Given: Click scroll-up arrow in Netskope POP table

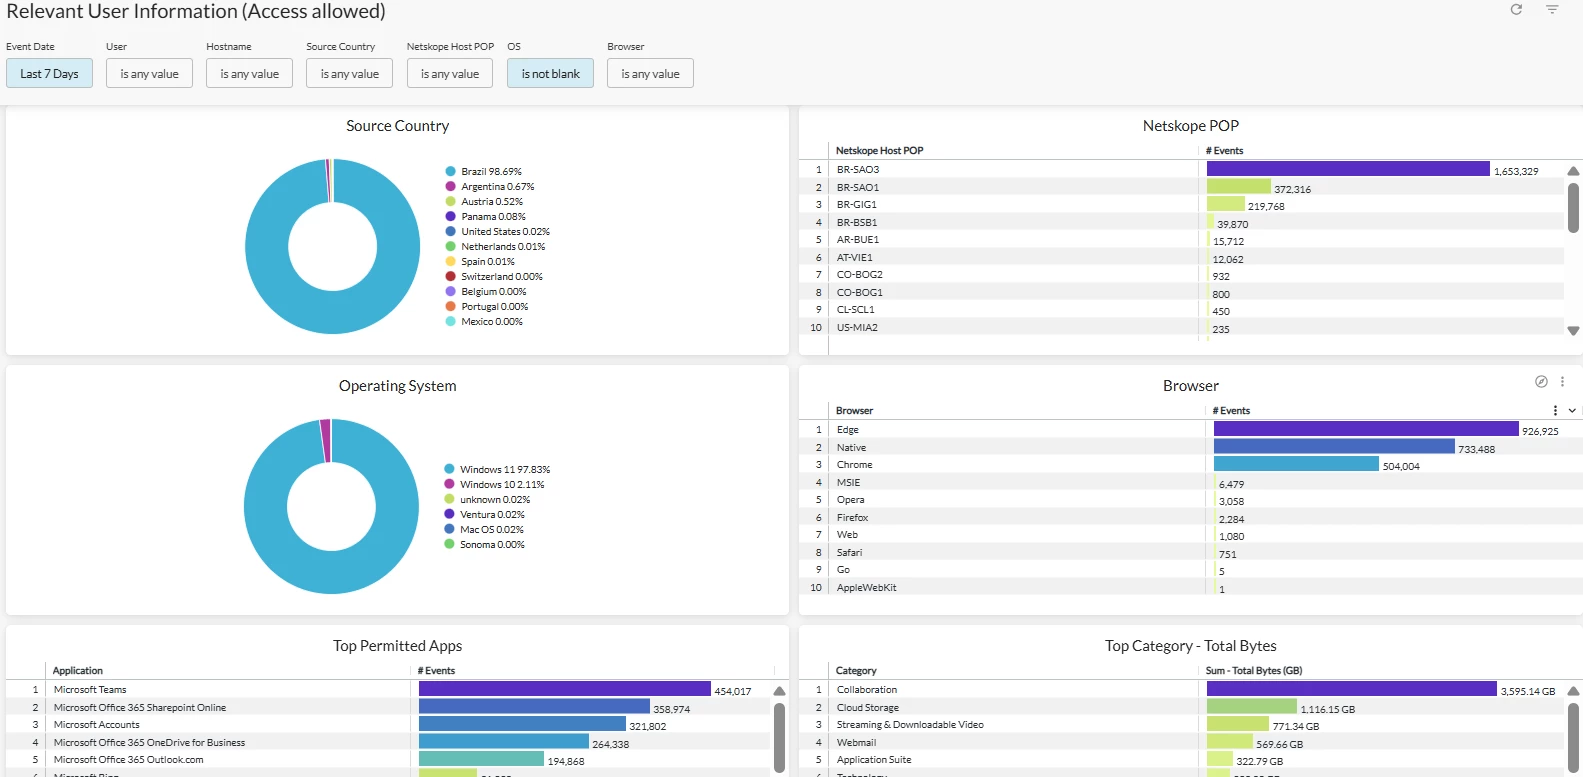Looking at the screenshot, I should [1573, 170].
